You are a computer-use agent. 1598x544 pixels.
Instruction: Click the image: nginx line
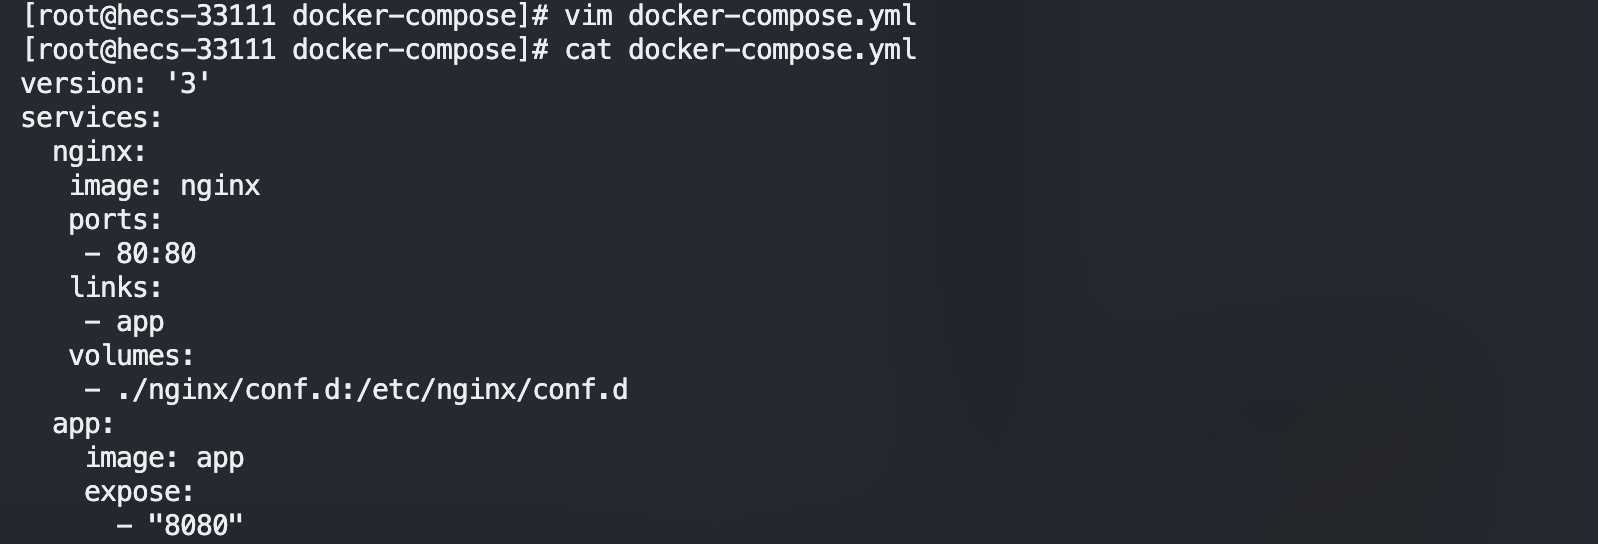(x=164, y=186)
